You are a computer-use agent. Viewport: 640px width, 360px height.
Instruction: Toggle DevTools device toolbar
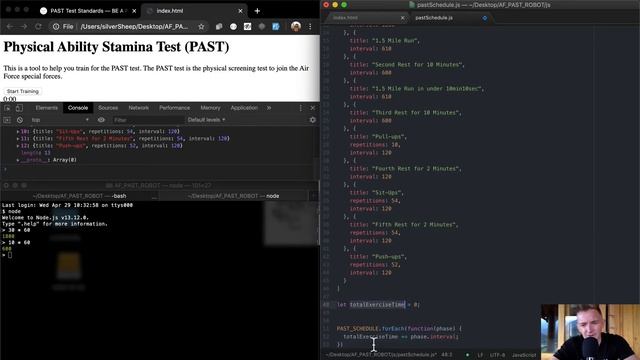click(19, 108)
